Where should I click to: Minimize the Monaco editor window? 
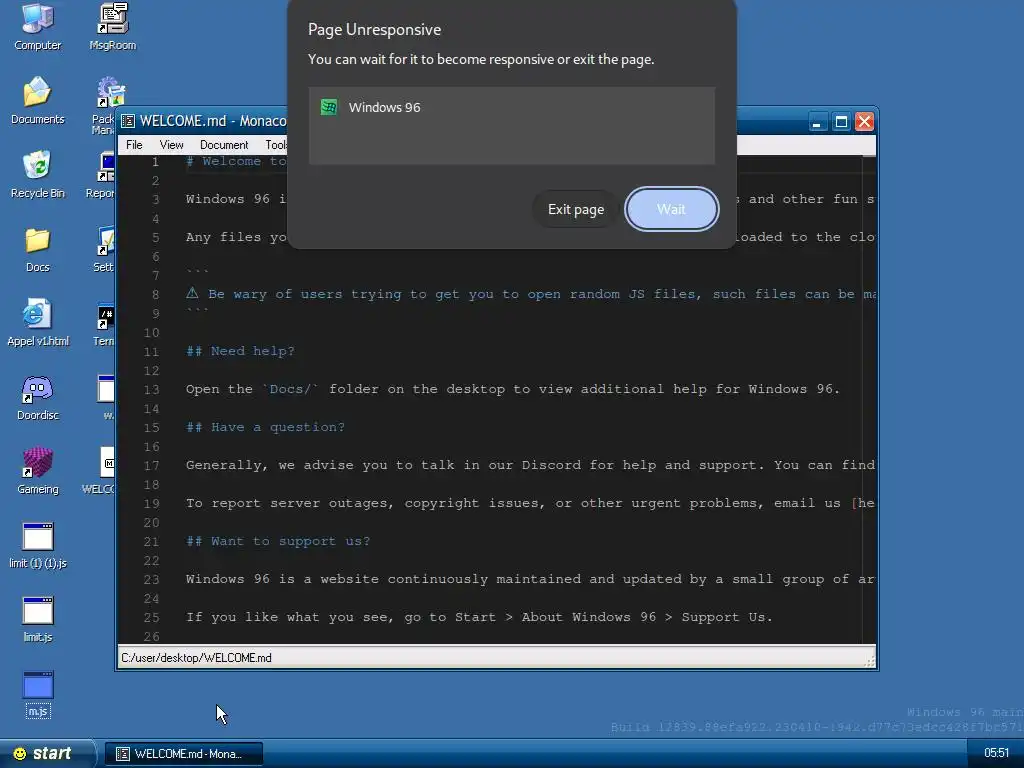point(817,121)
